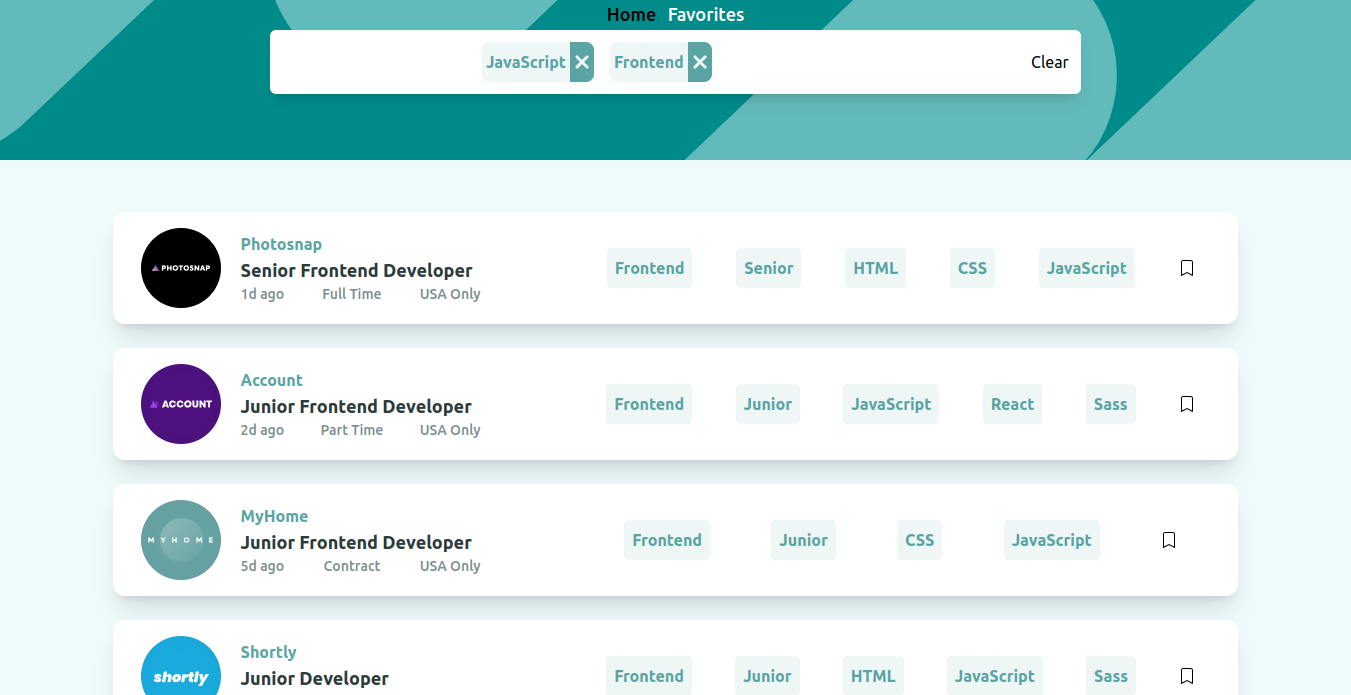Click the Frontend filter chip label
The height and width of the screenshot is (695, 1351).
click(649, 62)
